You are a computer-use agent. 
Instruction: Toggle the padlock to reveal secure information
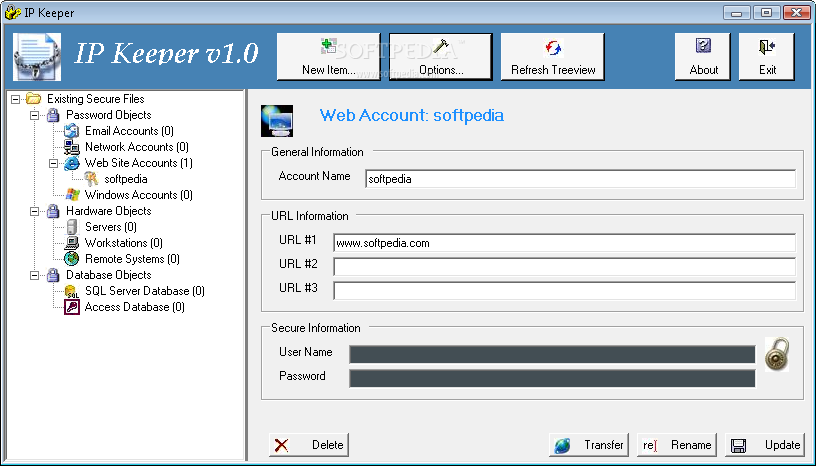777,354
